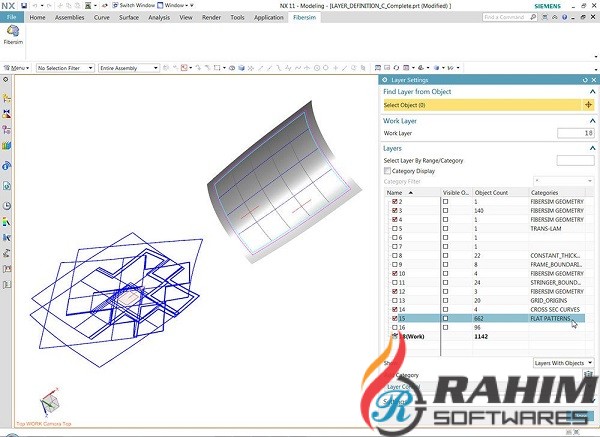The width and height of the screenshot is (600, 437).
Task: Click the Layer Settings reset icon
Action: click(585, 80)
